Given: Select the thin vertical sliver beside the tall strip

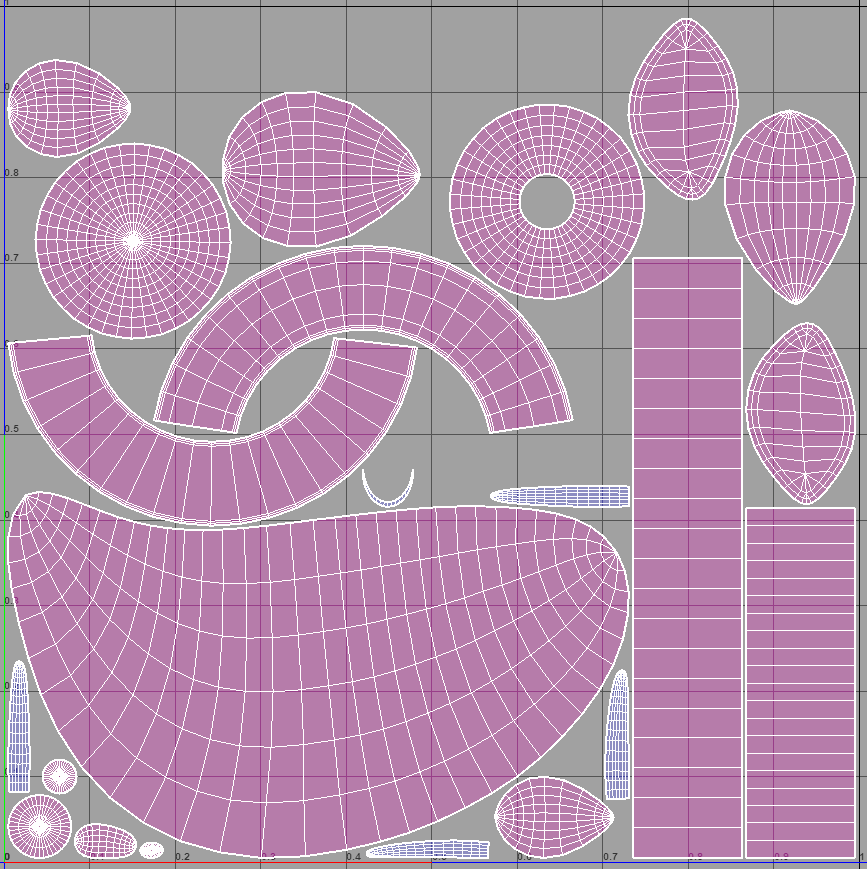Looking at the screenshot, I should pos(618,735).
